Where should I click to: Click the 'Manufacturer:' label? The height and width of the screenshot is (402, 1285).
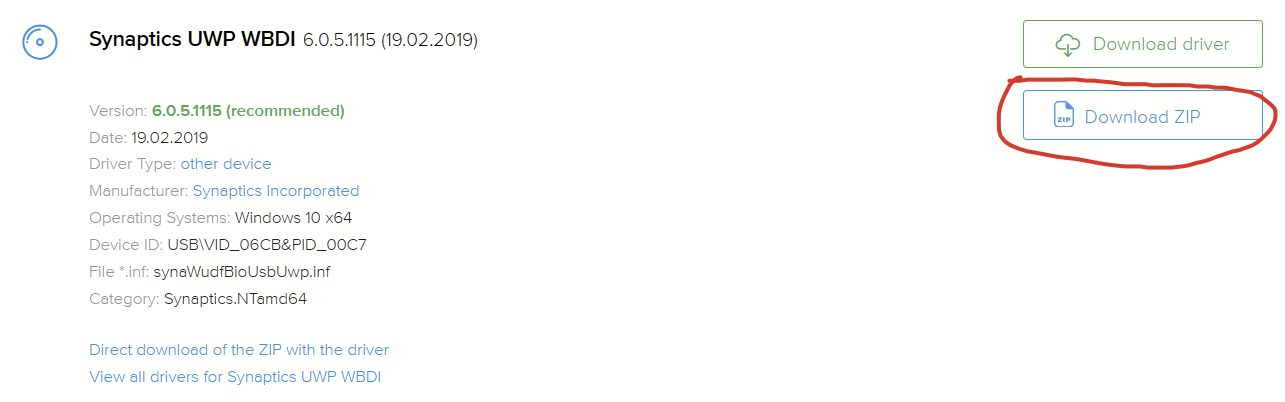click(x=139, y=191)
